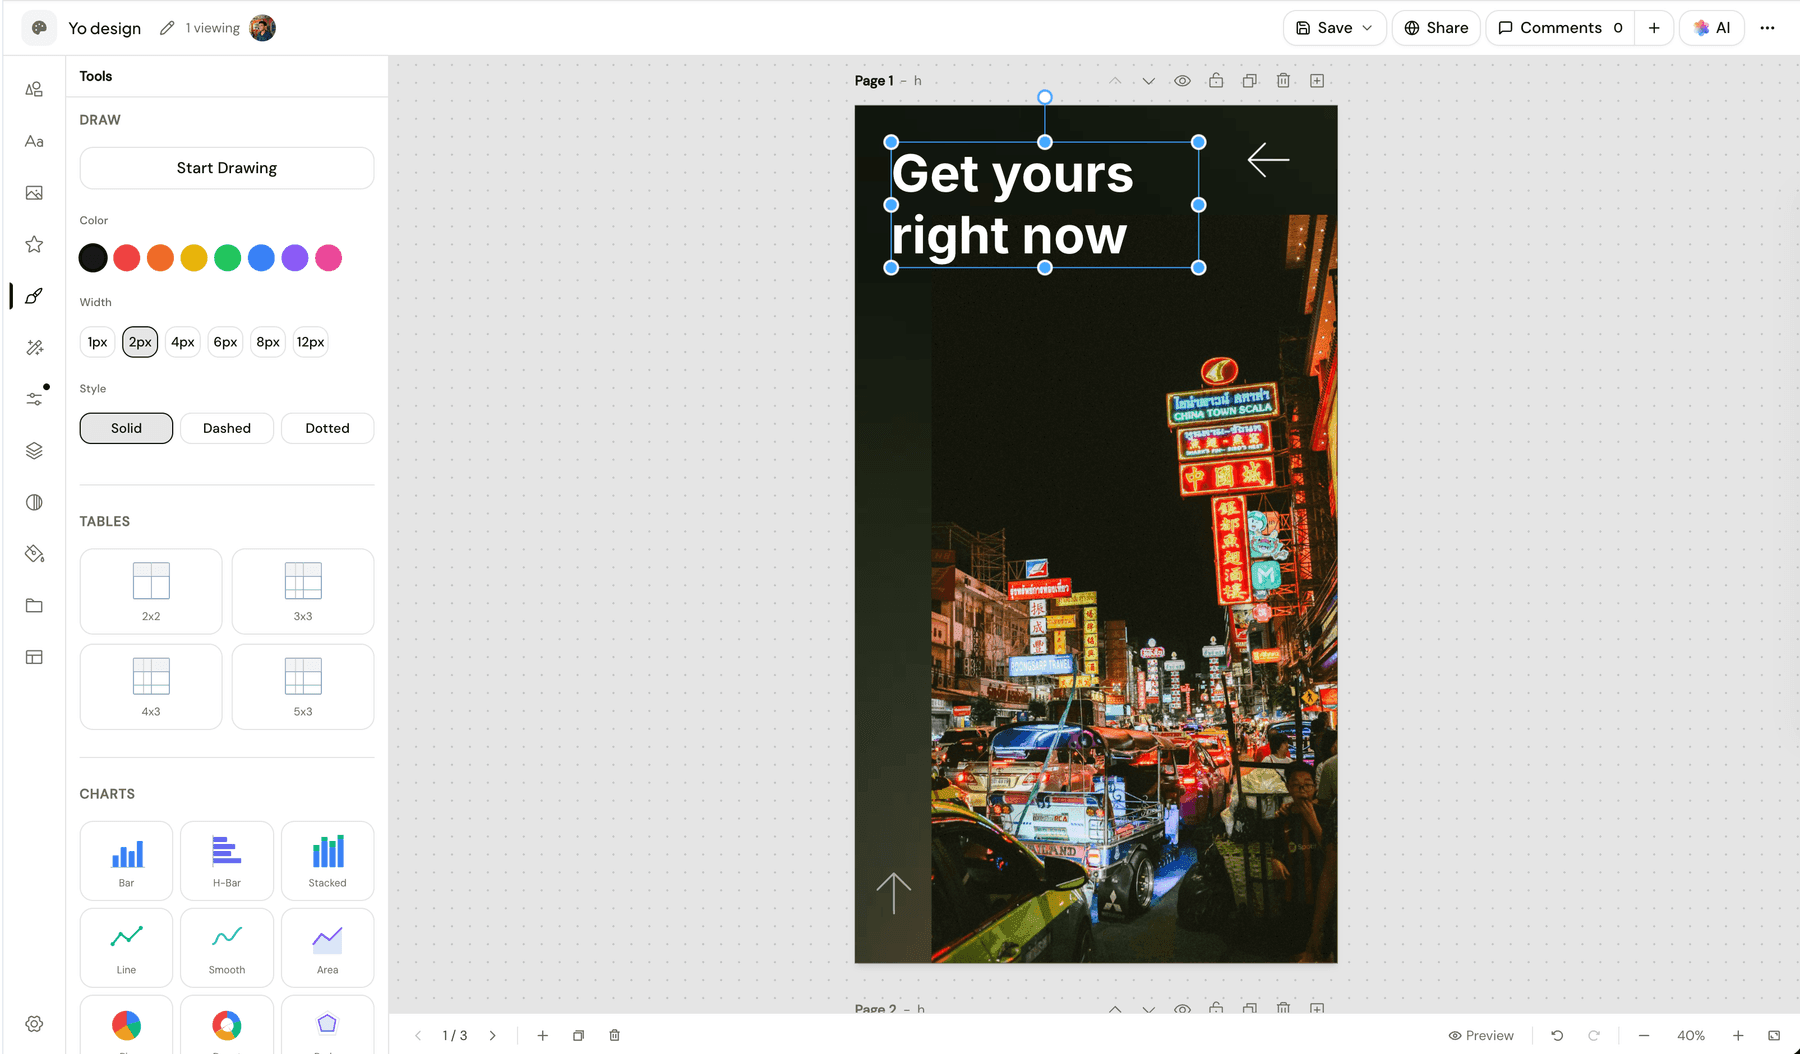This screenshot has width=1800, height=1054.
Task: Choose the Dashed line style
Action: pos(227,428)
